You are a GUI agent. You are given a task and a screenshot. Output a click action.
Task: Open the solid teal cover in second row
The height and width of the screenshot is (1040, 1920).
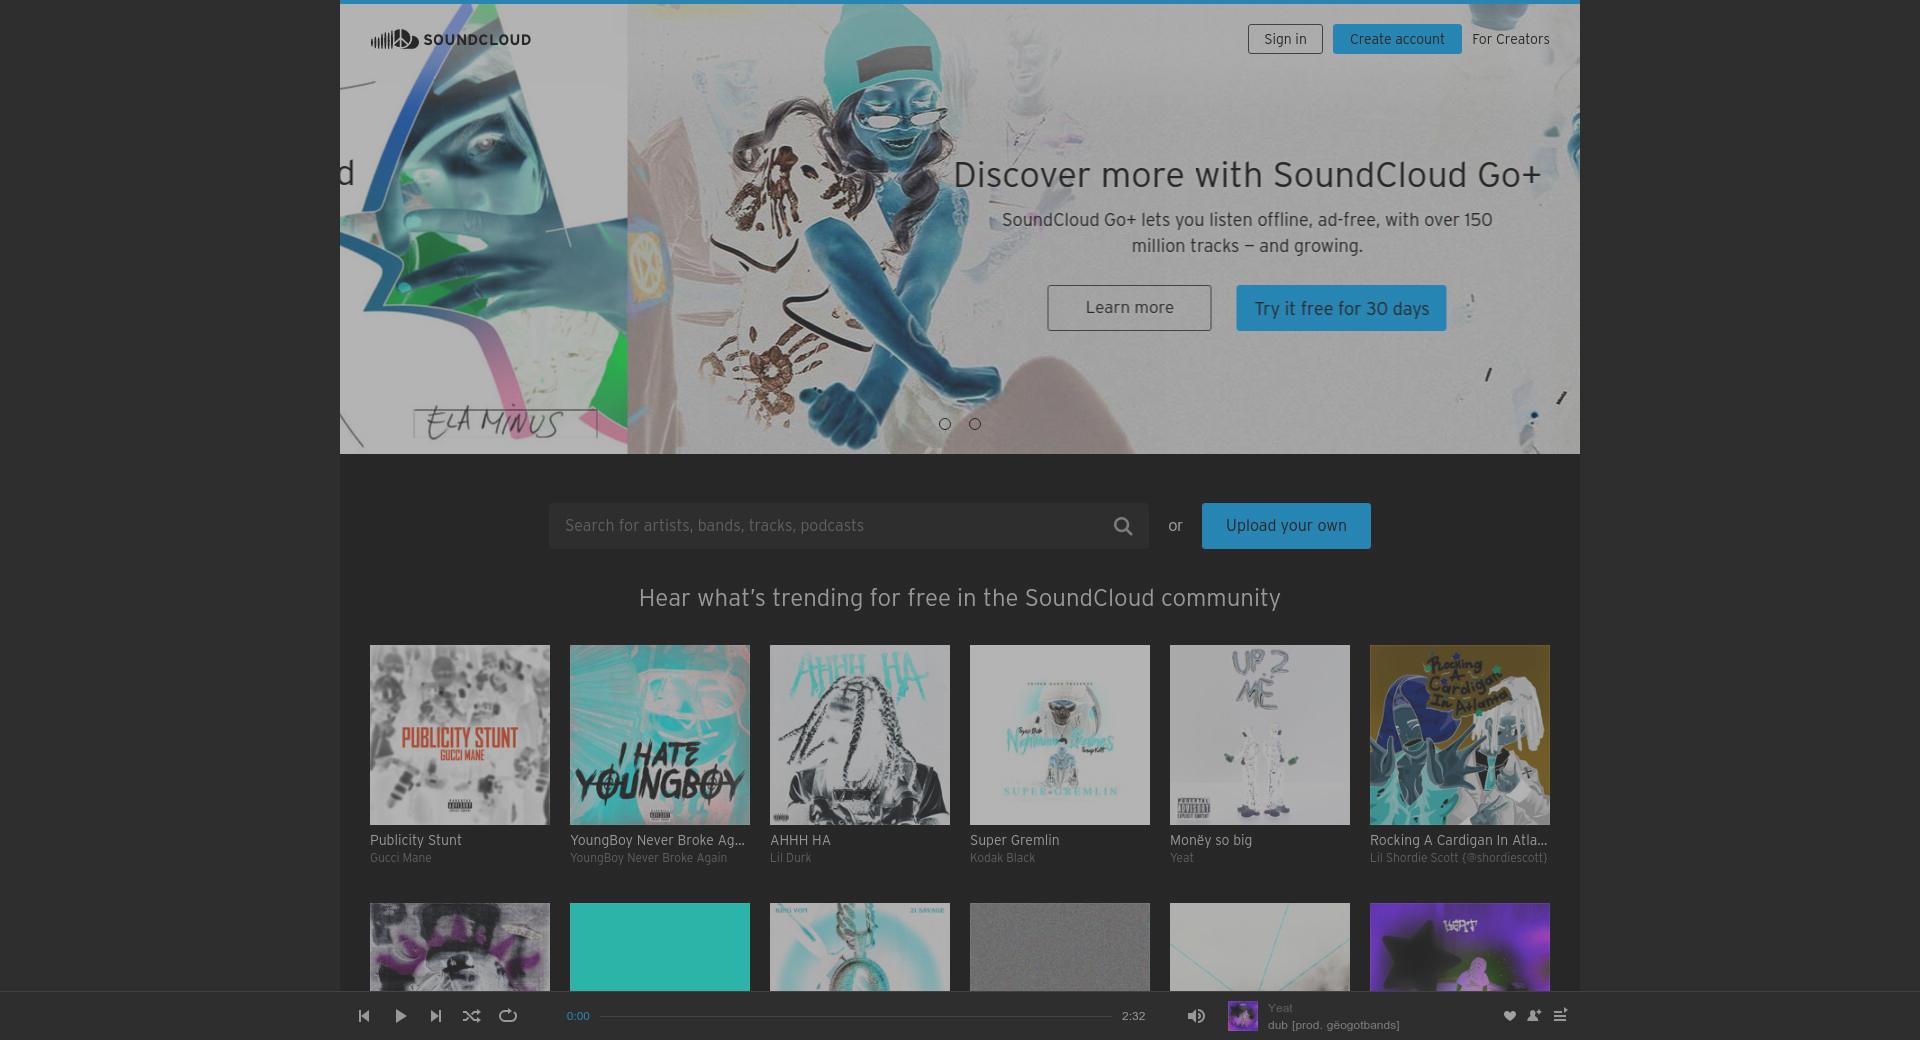pos(660,947)
